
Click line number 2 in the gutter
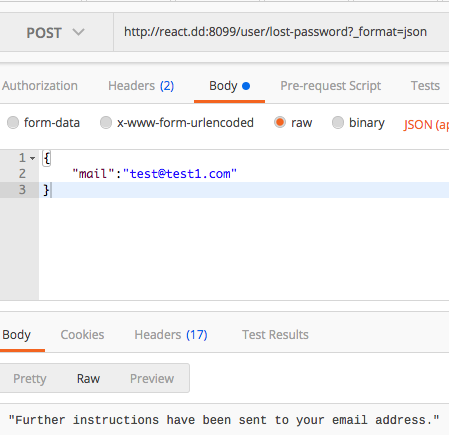[22, 174]
